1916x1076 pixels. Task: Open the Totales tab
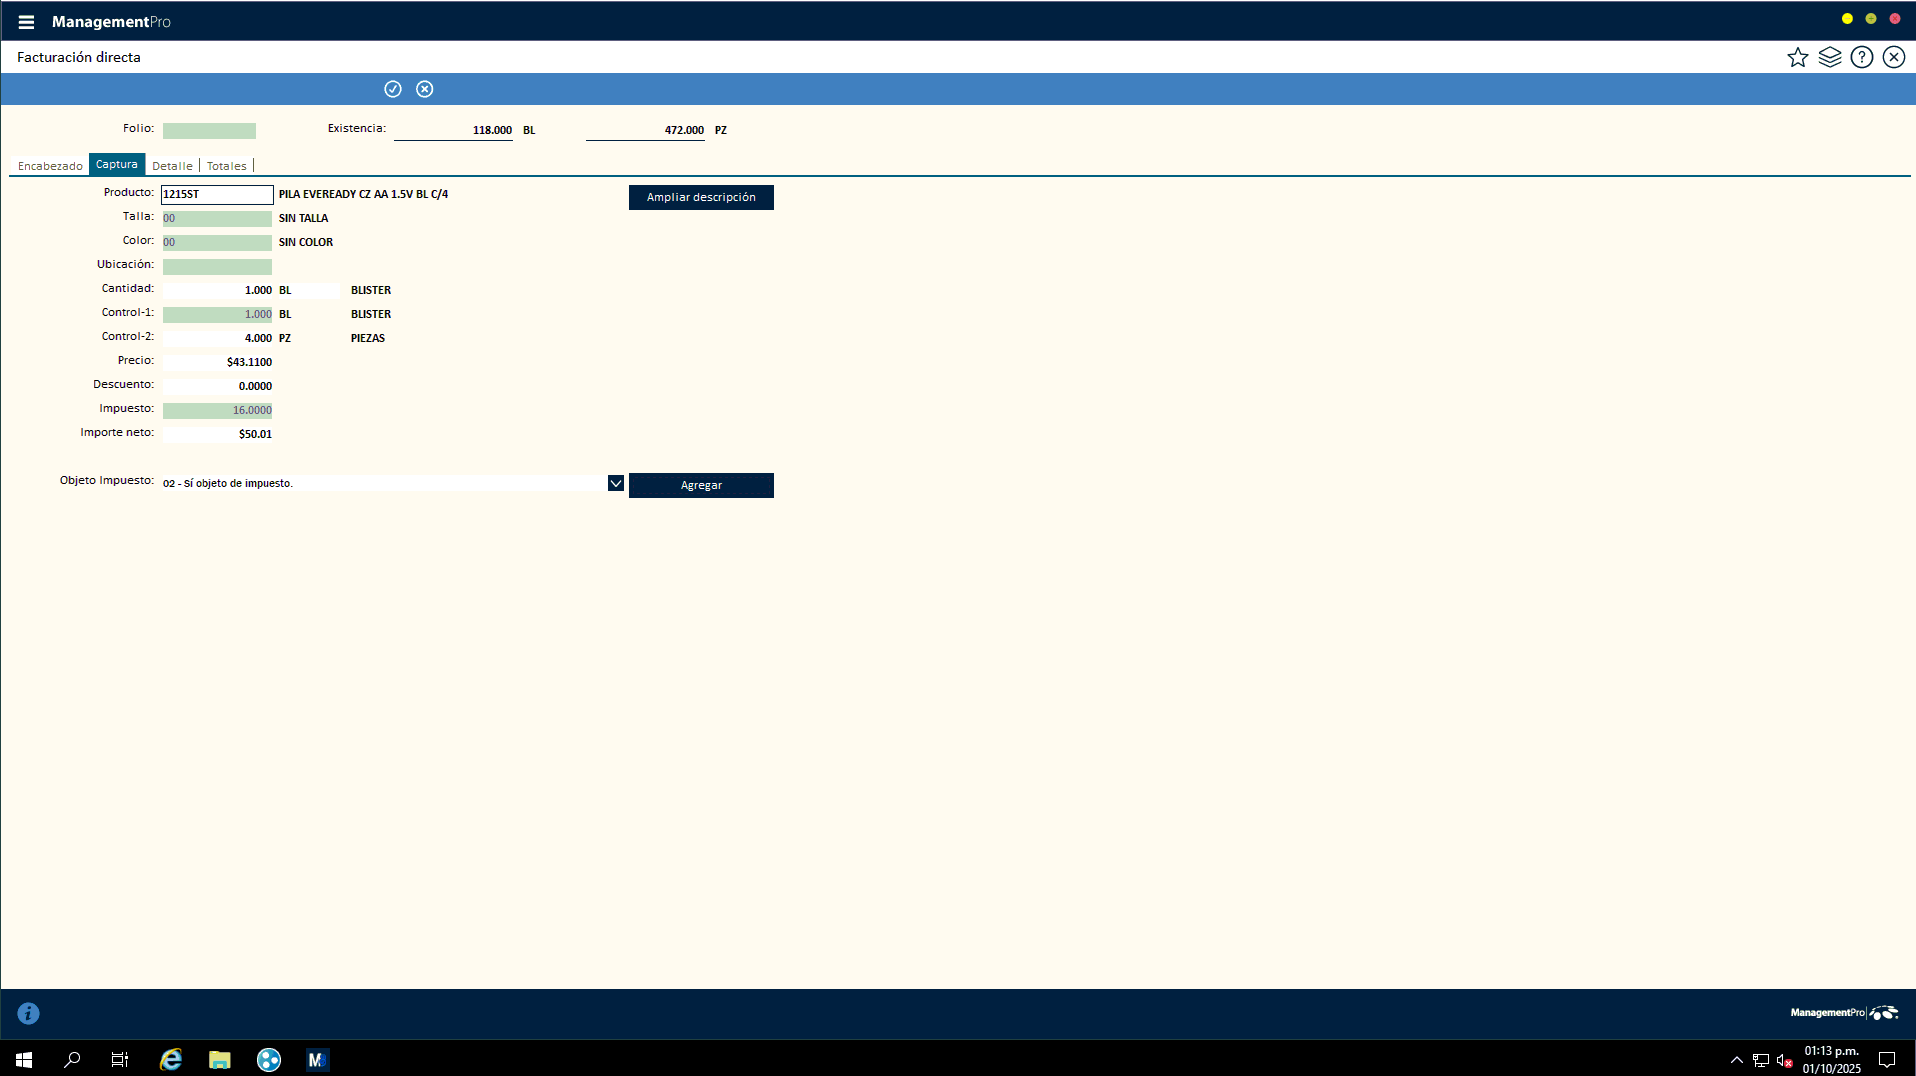pos(226,166)
